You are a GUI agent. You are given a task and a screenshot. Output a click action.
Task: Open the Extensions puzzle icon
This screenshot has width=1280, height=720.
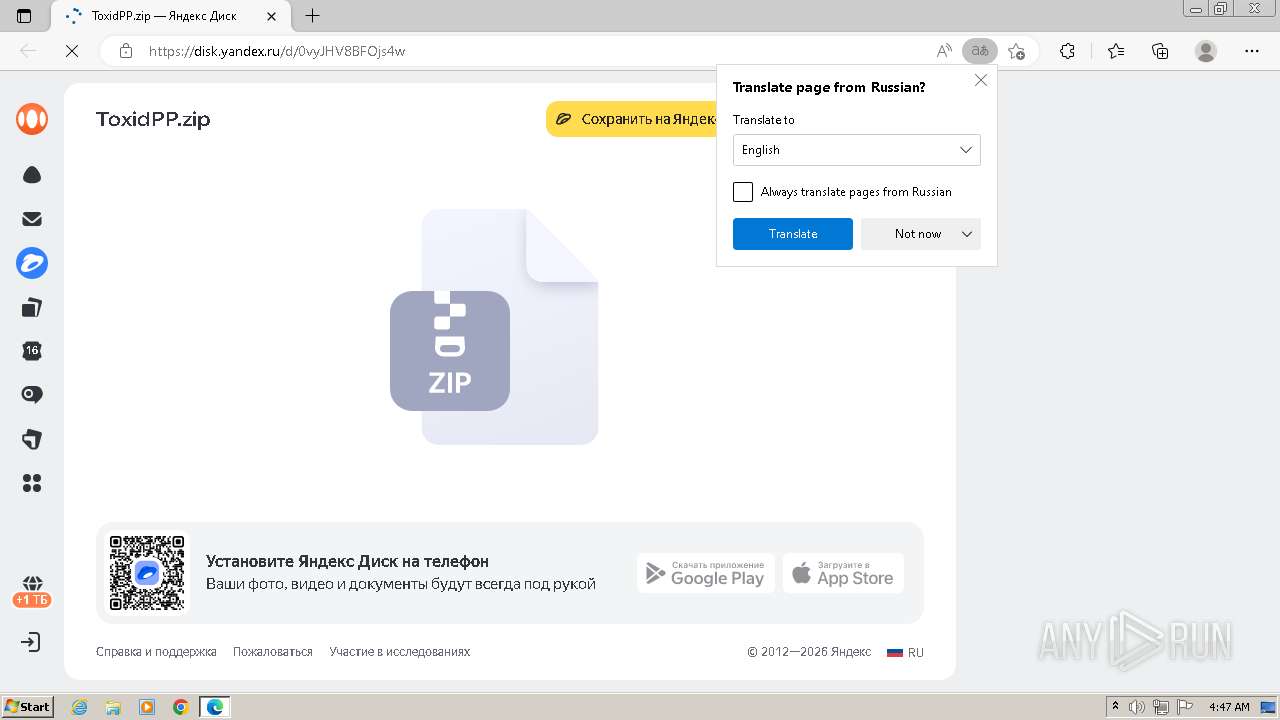(1068, 51)
